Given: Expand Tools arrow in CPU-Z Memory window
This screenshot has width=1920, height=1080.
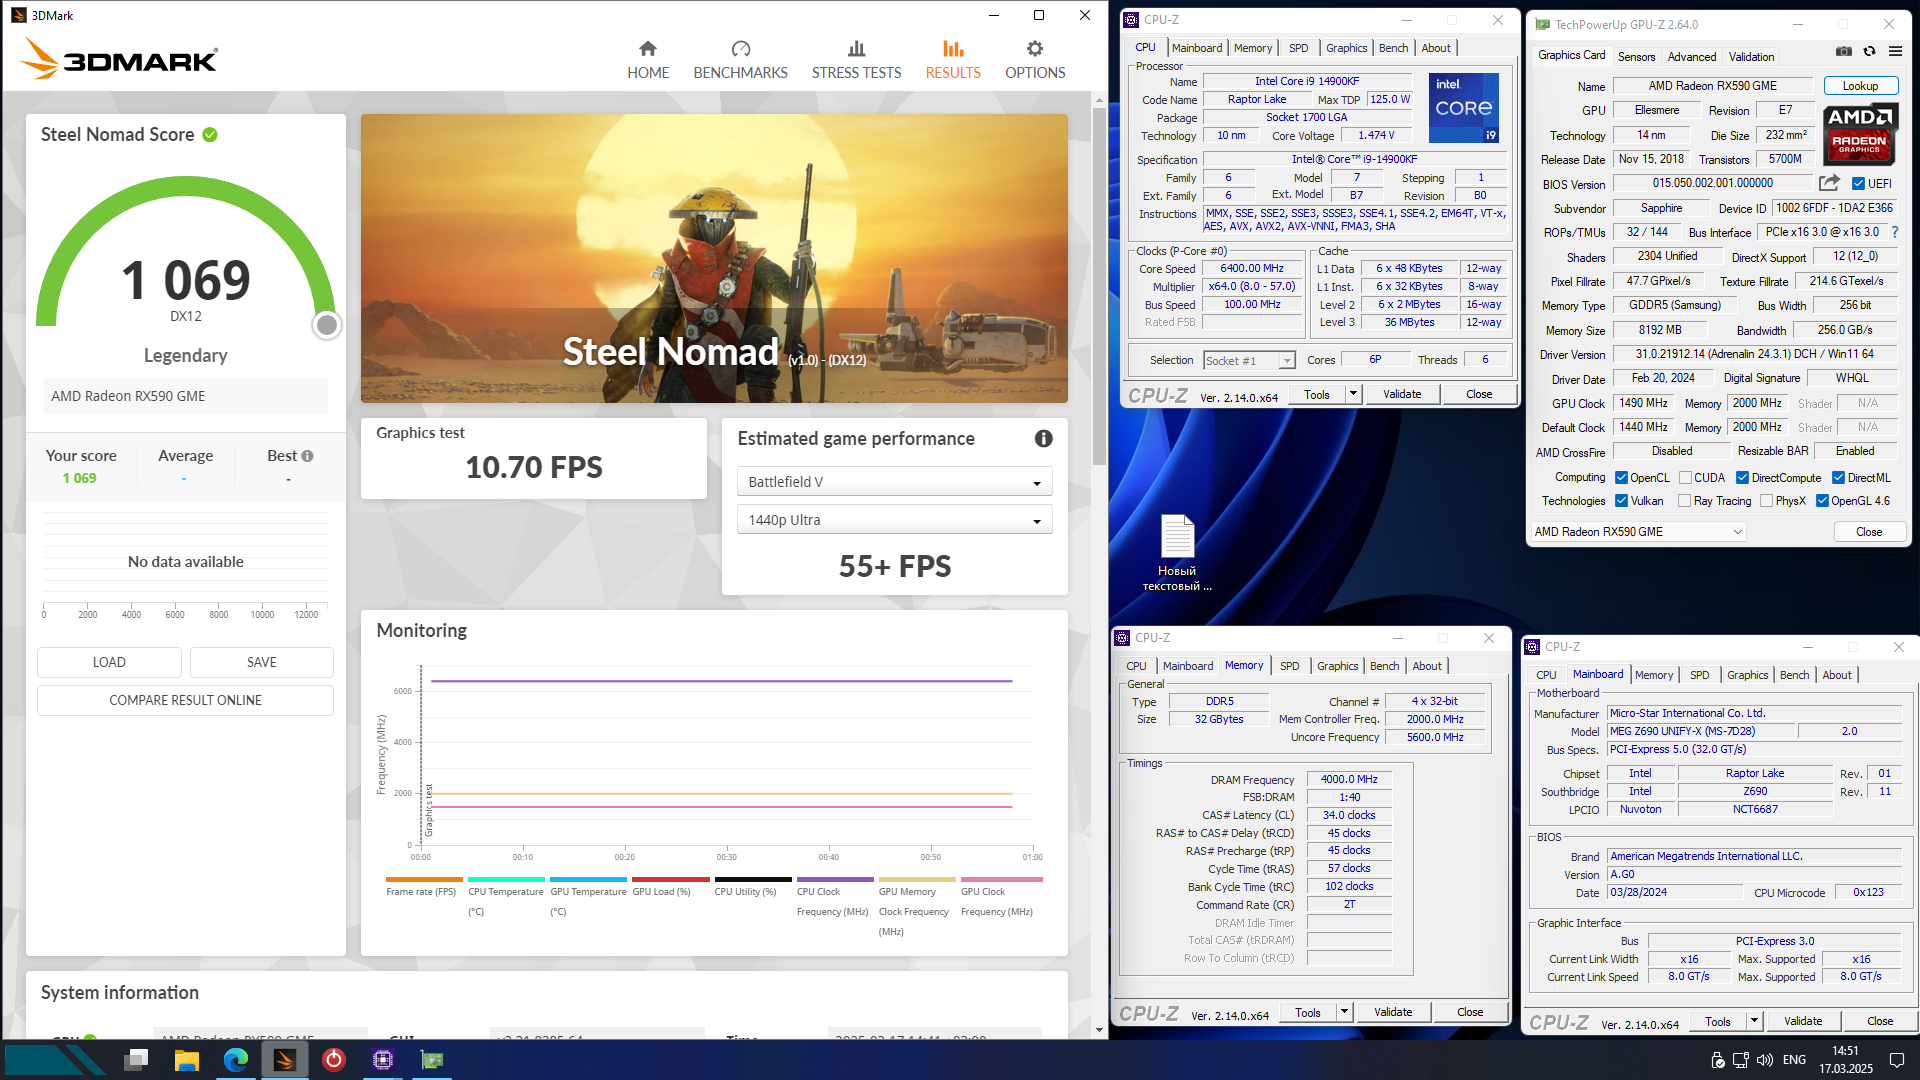Looking at the screenshot, I should 1344,1012.
